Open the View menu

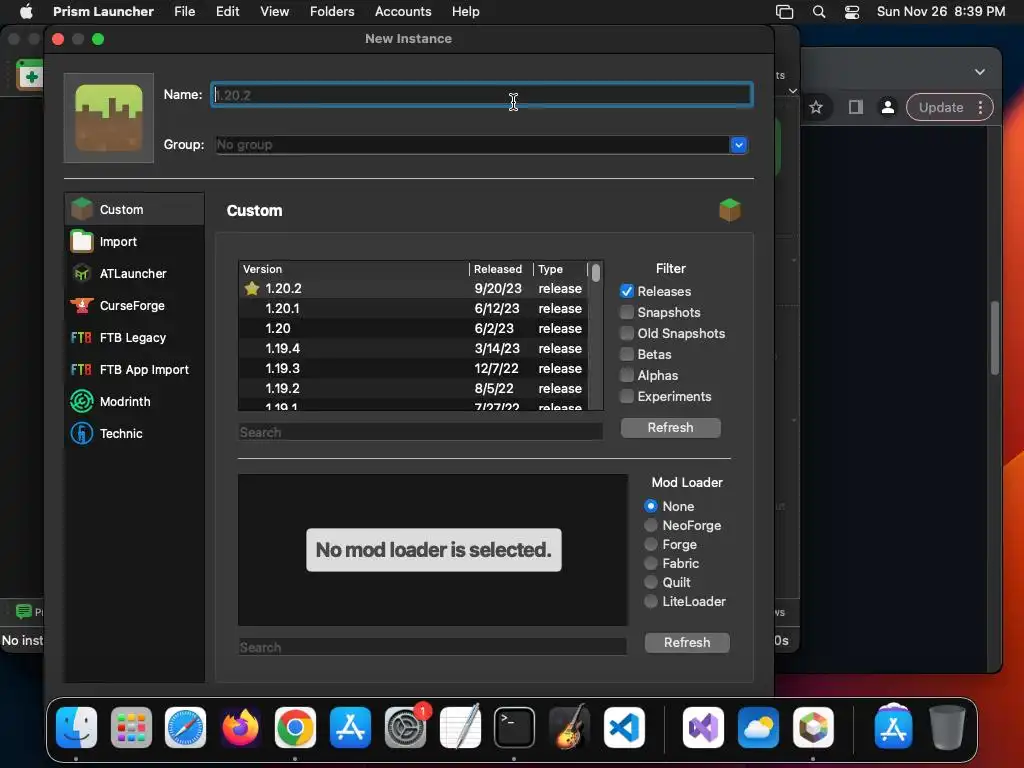(x=274, y=11)
